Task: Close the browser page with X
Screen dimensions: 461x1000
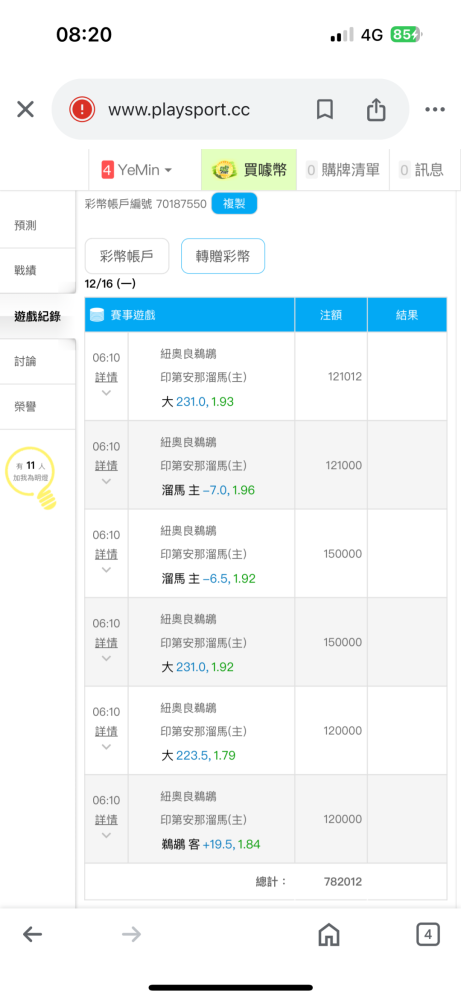Action: (x=25, y=110)
